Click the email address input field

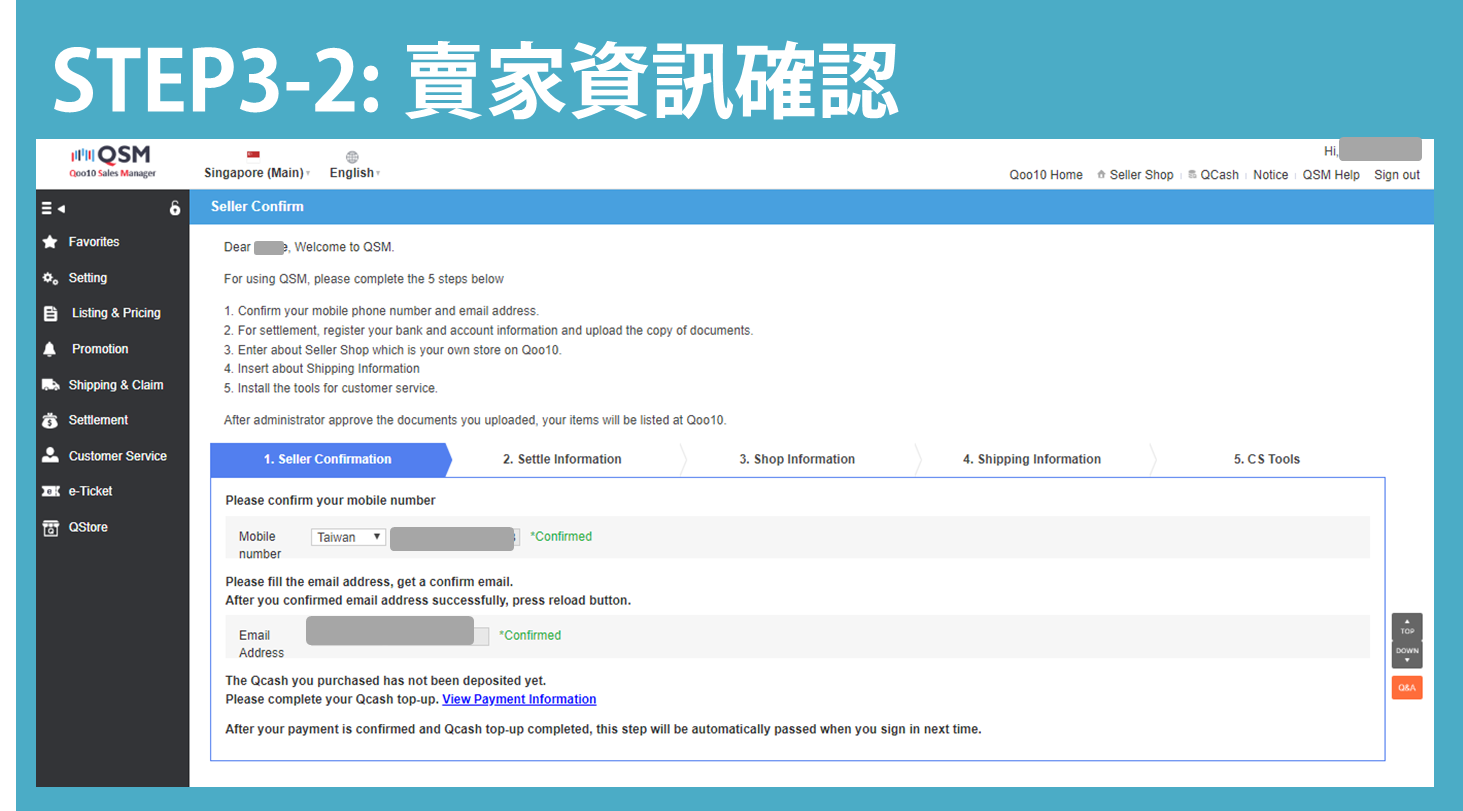397,635
